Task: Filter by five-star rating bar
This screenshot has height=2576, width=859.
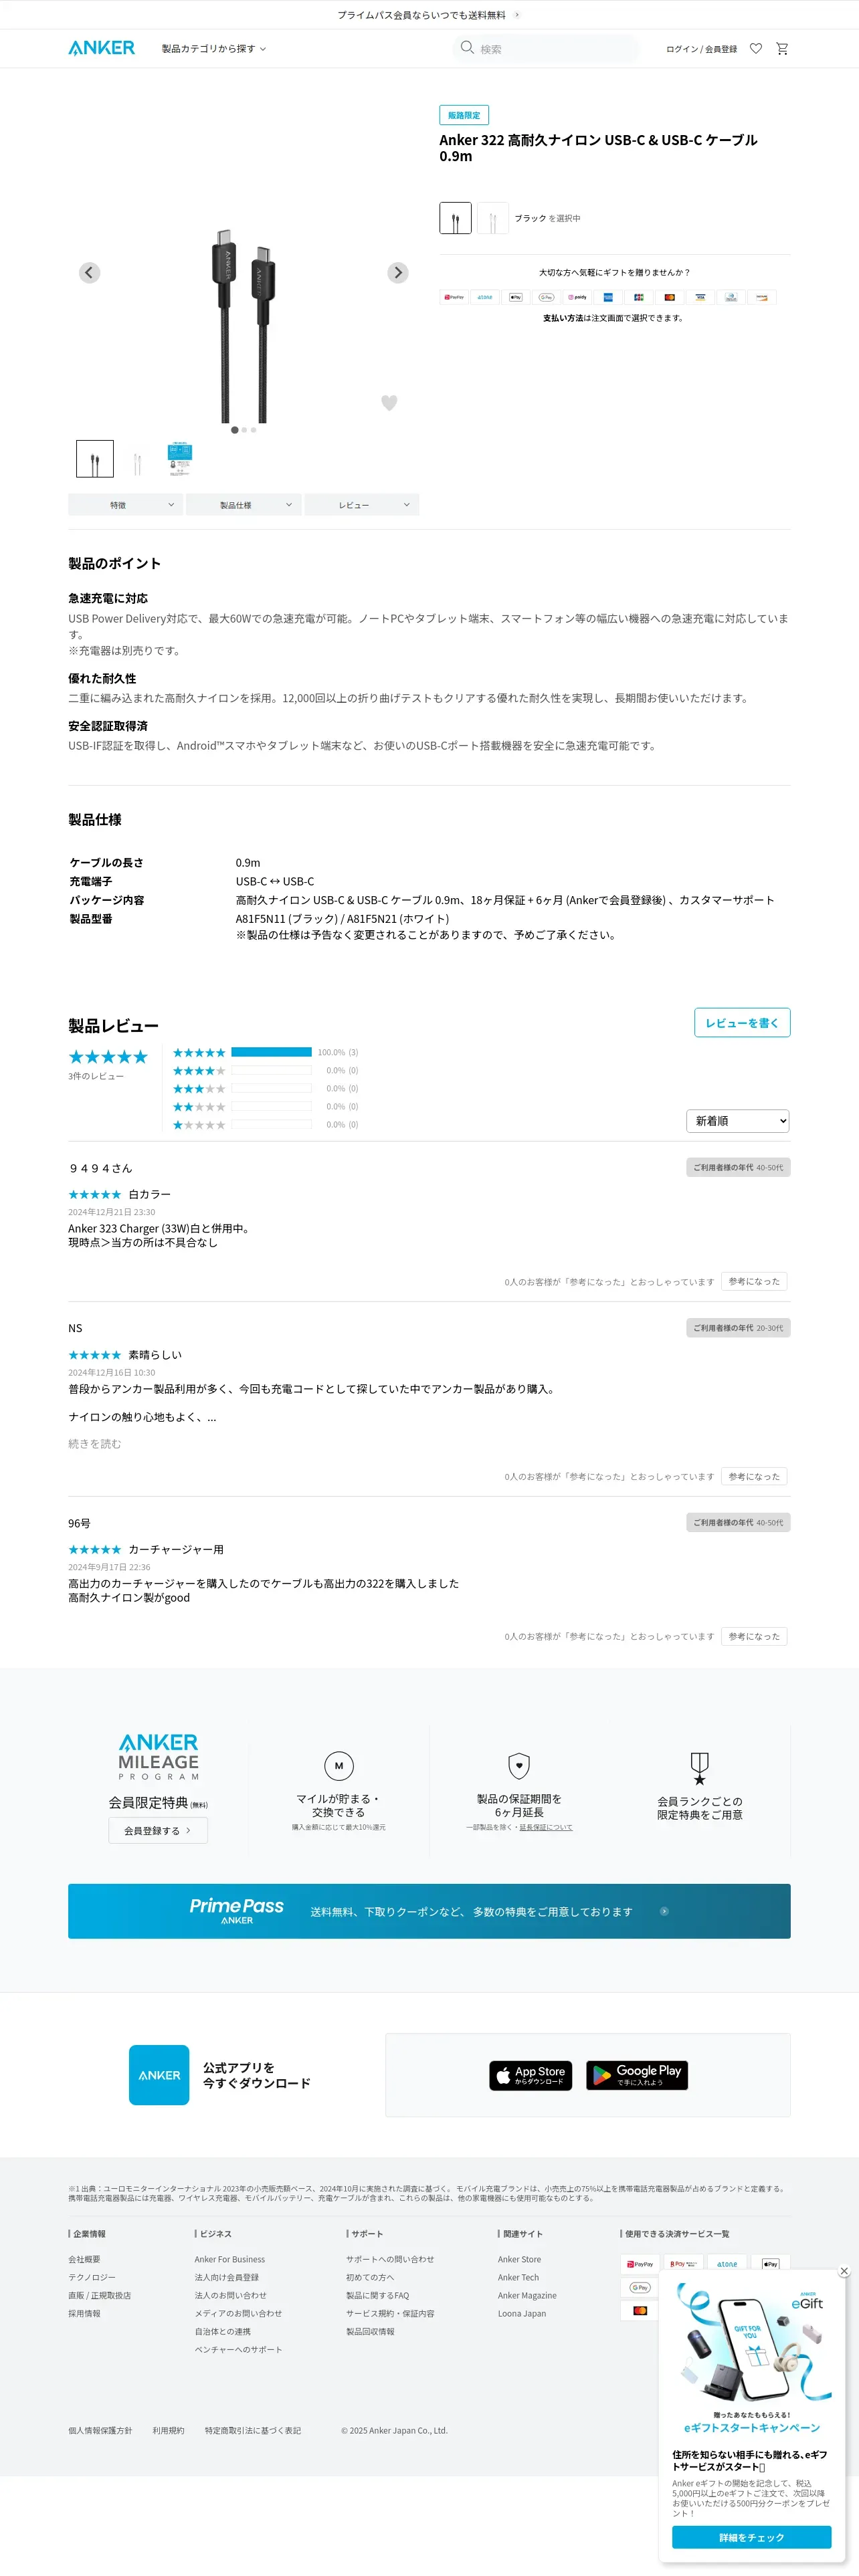Action: [x=271, y=1052]
